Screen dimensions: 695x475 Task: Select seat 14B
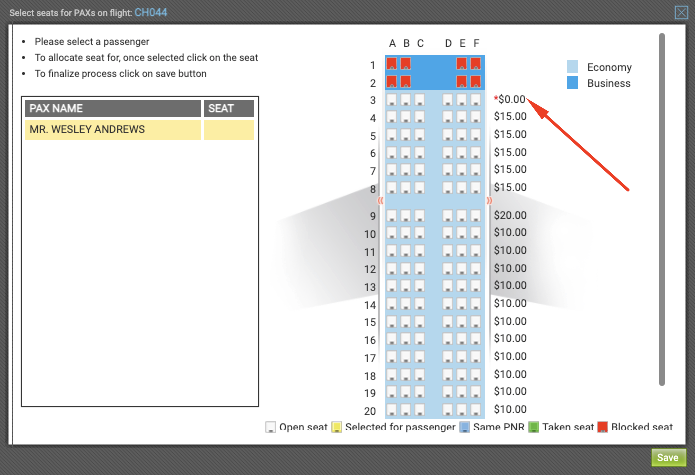406,304
